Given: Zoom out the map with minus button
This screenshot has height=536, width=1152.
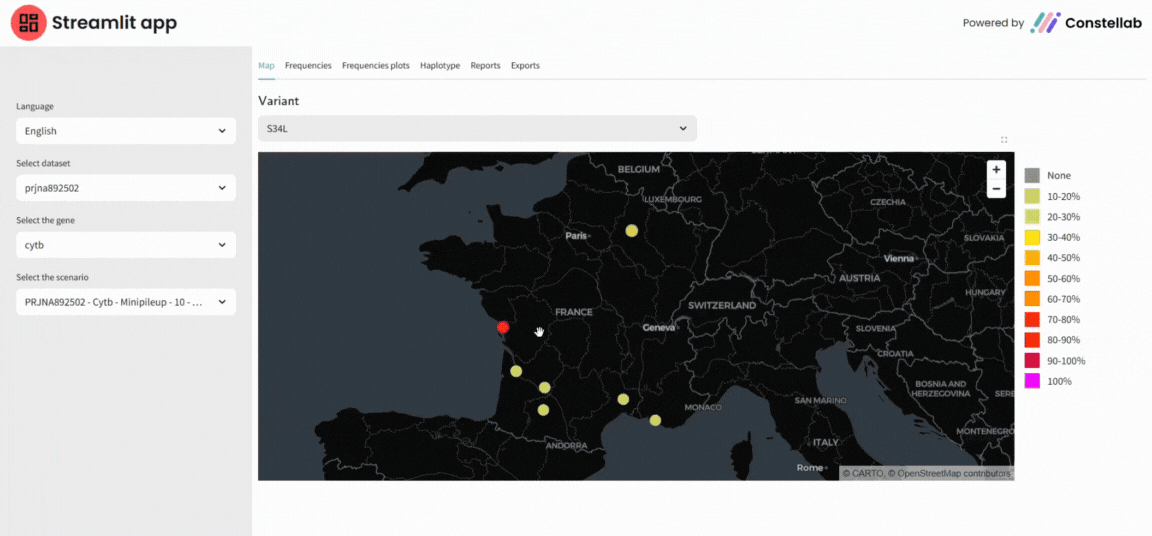Looking at the screenshot, I should pyautogui.click(x=996, y=188).
